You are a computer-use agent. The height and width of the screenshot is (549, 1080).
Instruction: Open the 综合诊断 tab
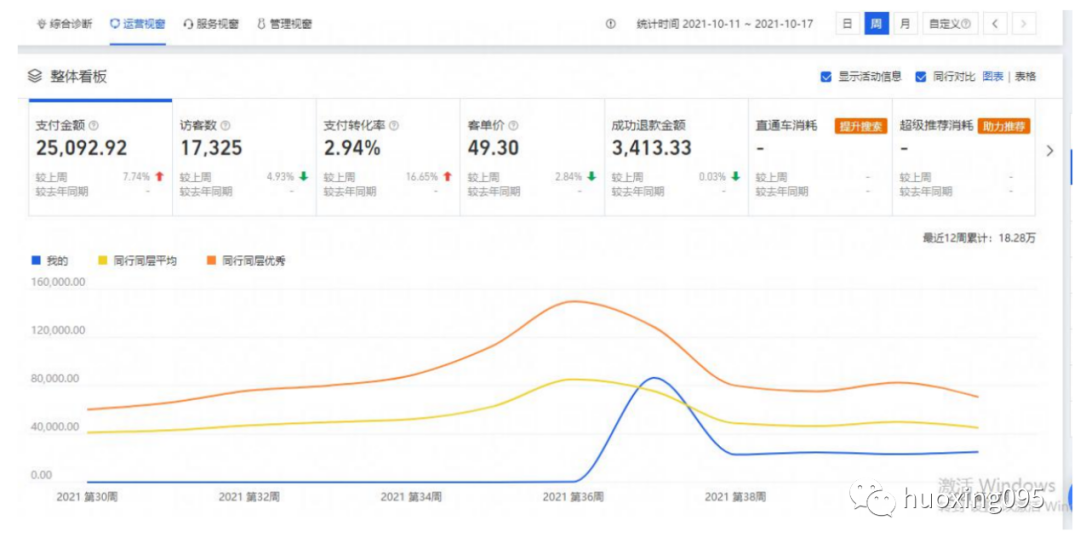click(64, 24)
